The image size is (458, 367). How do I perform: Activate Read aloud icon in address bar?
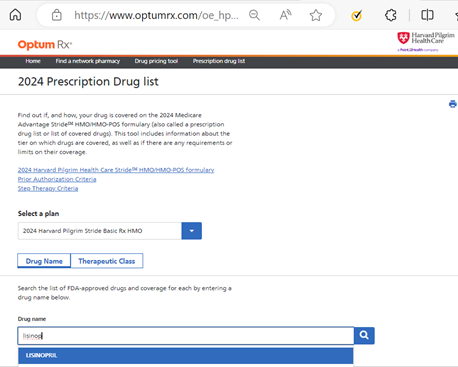coord(285,15)
